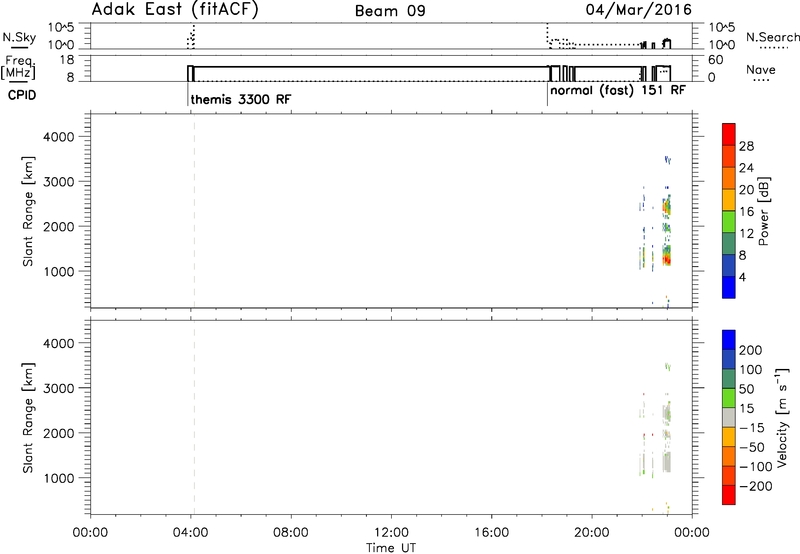The width and height of the screenshot is (800, 554).
Task: Click the bright blue bottom segment of the Power colorbar
Action: (729, 287)
